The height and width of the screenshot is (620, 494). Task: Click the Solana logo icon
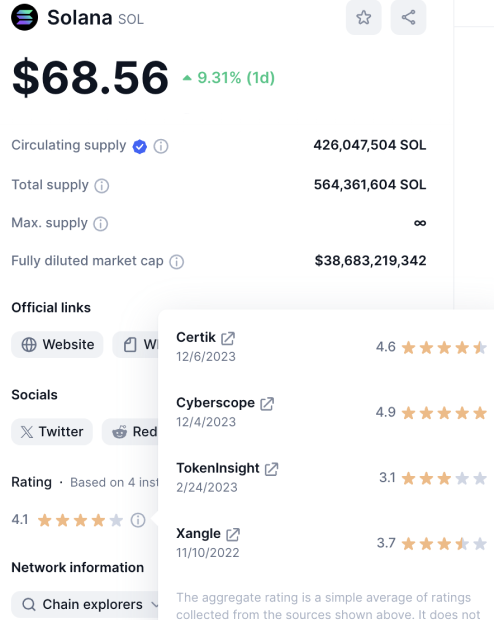tap(25, 17)
